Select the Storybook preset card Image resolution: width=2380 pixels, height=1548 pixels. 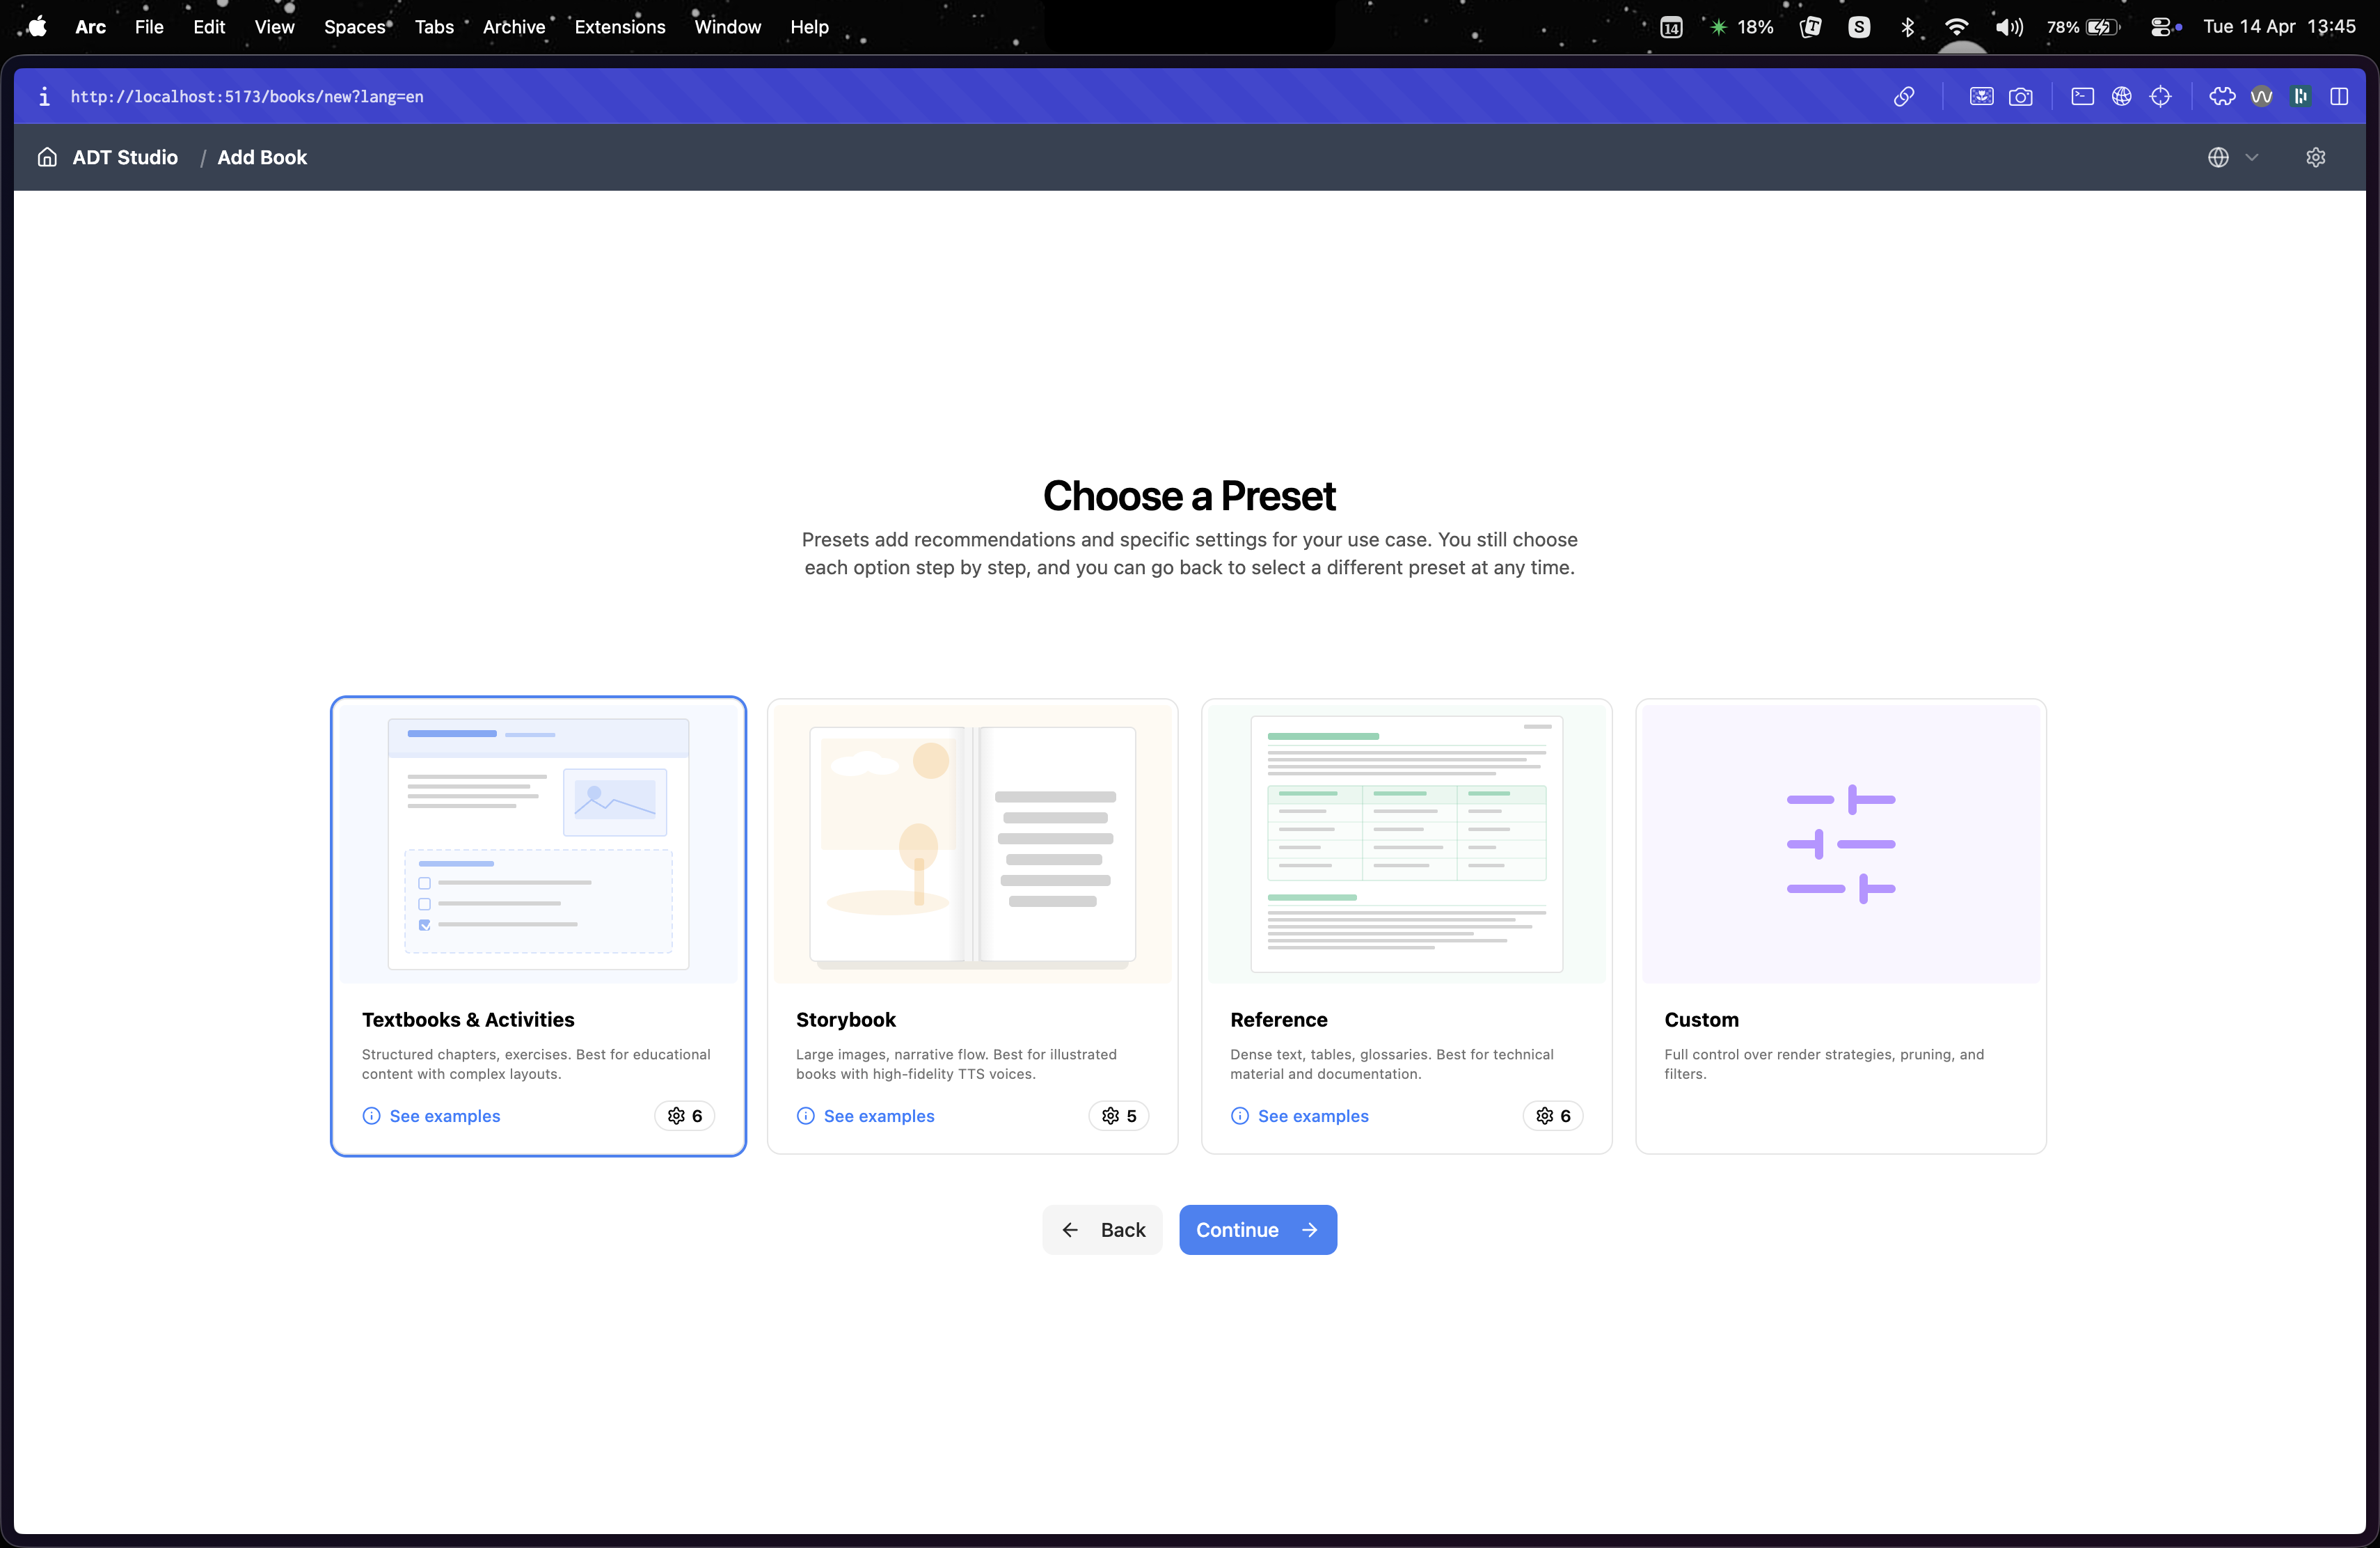(972, 926)
